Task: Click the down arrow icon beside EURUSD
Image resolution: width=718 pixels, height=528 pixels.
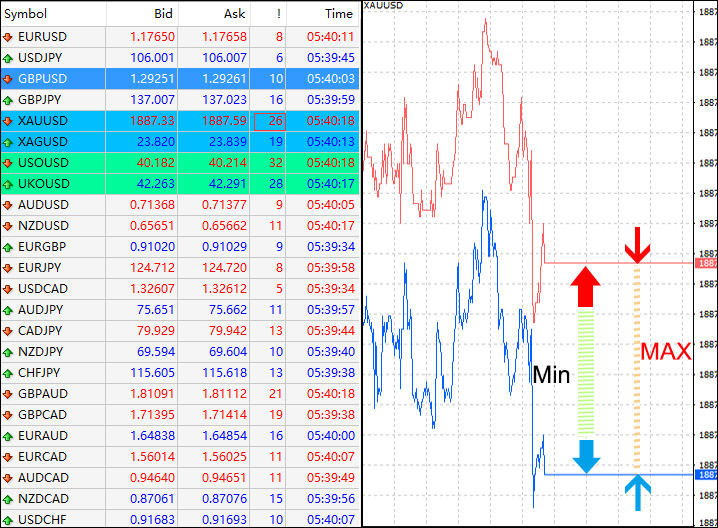Action: coord(9,37)
